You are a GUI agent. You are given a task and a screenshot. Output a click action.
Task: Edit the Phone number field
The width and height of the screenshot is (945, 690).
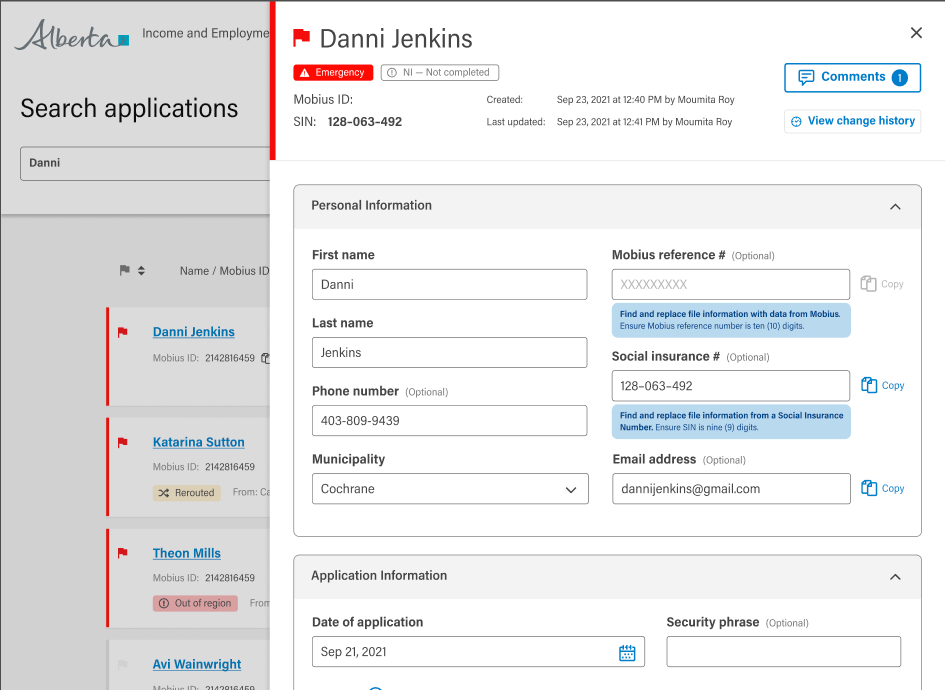point(450,421)
